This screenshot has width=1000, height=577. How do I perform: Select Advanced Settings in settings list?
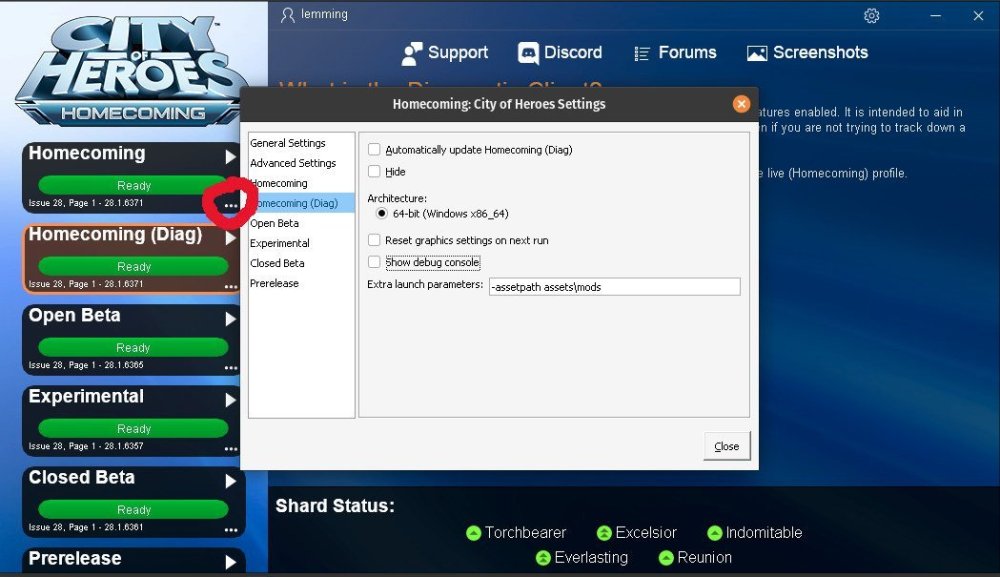point(293,163)
